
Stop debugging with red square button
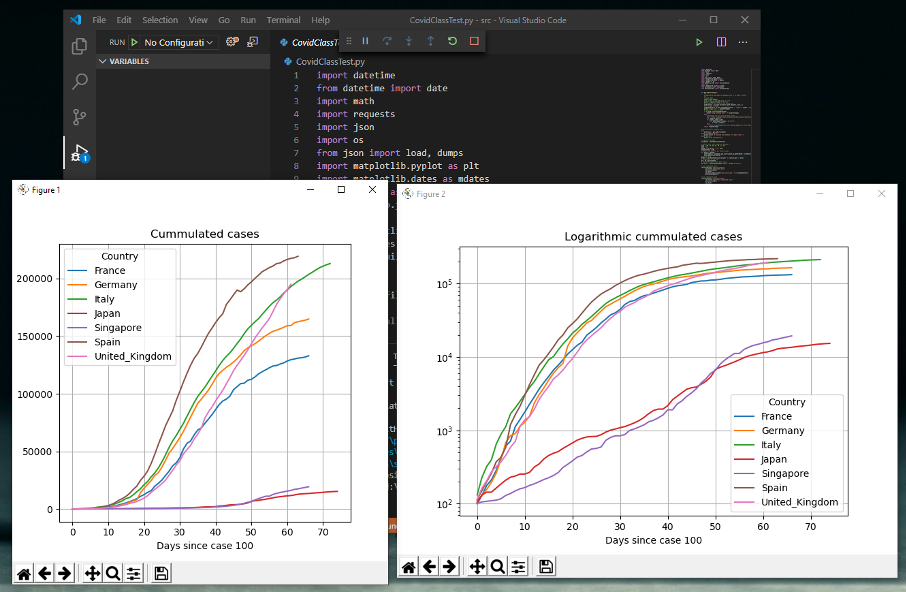click(x=474, y=41)
